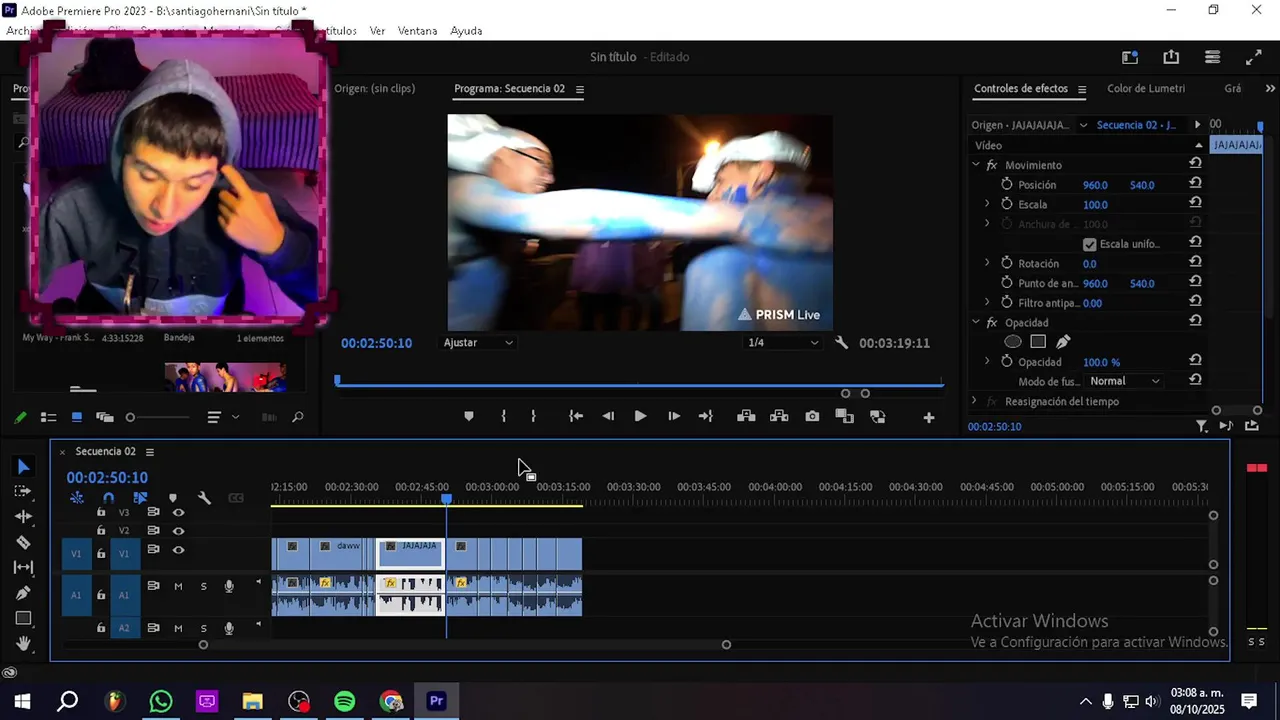Select the Rectangle tool
1280x720 pixels.
click(24, 618)
